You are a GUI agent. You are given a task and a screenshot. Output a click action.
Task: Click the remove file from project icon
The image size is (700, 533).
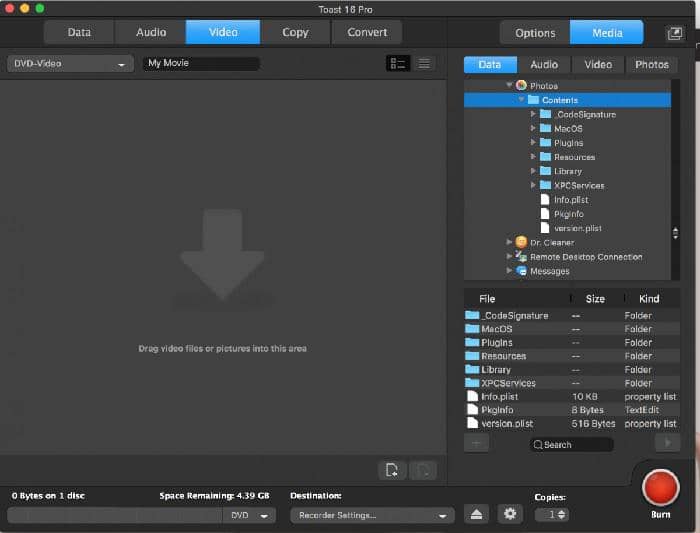point(423,470)
